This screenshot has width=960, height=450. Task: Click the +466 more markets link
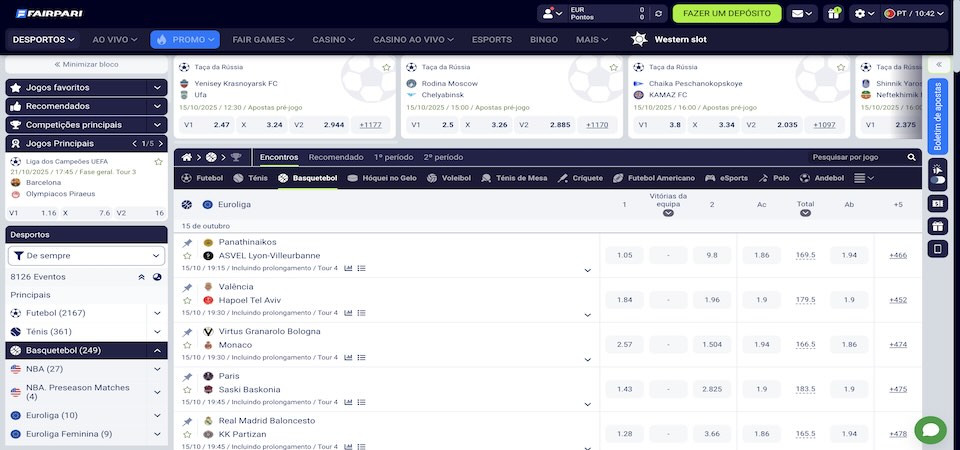point(898,255)
